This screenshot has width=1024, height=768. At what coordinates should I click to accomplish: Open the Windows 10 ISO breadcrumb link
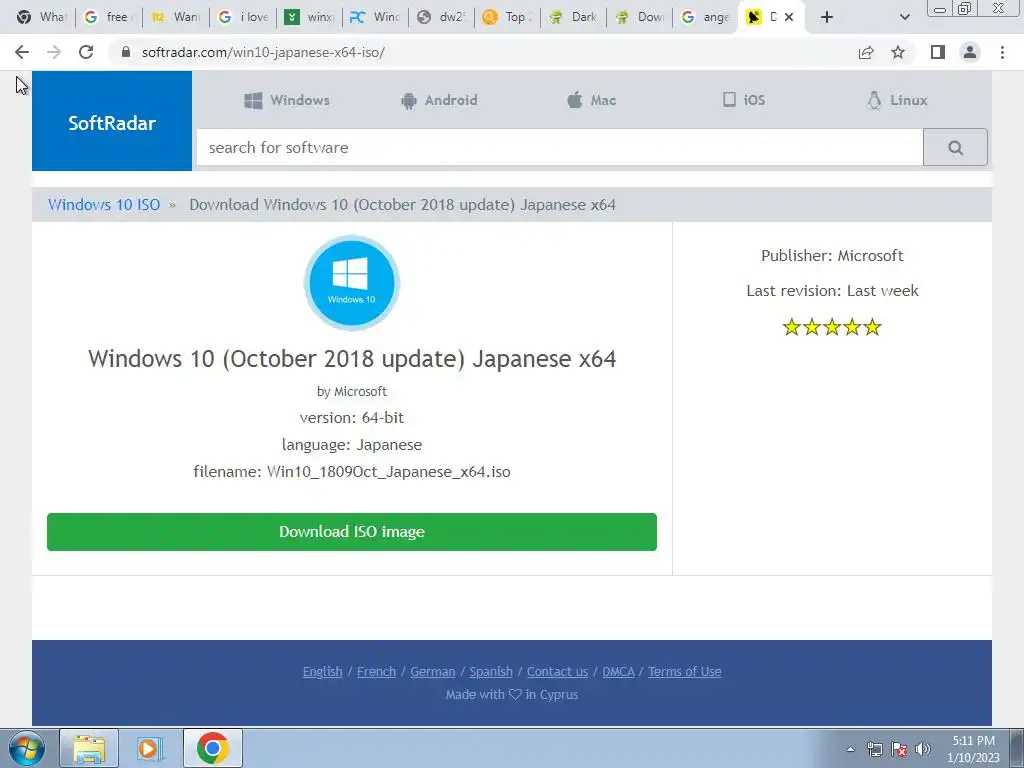pos(104,204)
